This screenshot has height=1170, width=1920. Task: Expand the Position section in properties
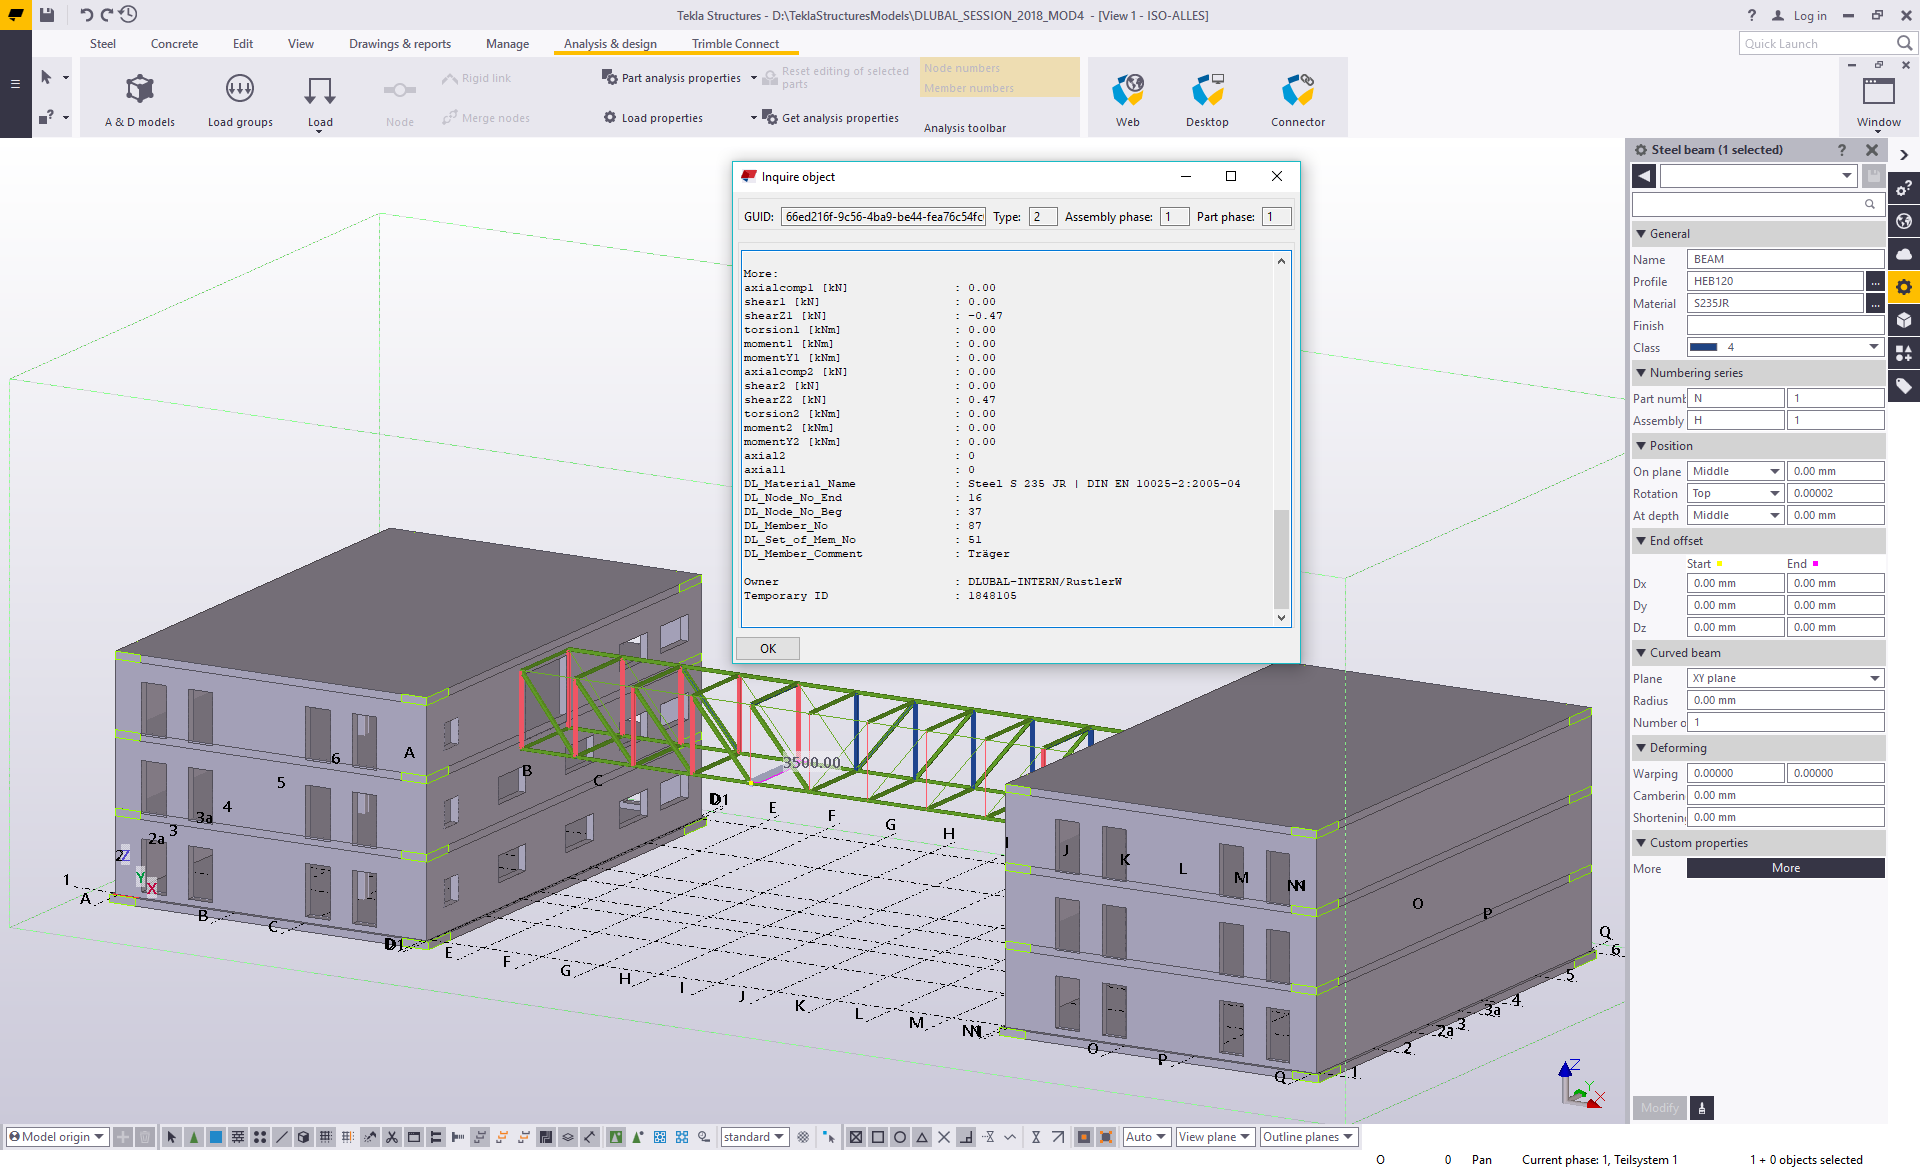pyautogui.click(x=1672, y=444)
